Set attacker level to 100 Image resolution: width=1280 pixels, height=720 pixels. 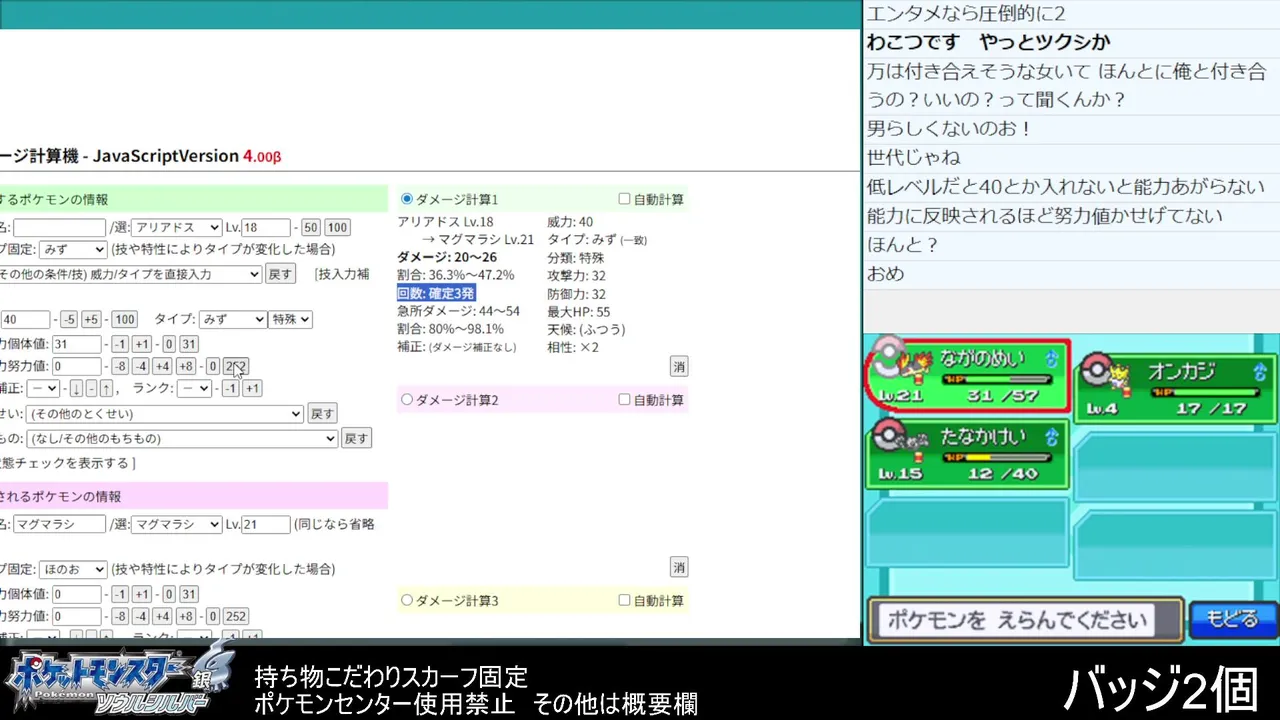tap(337, 228)
